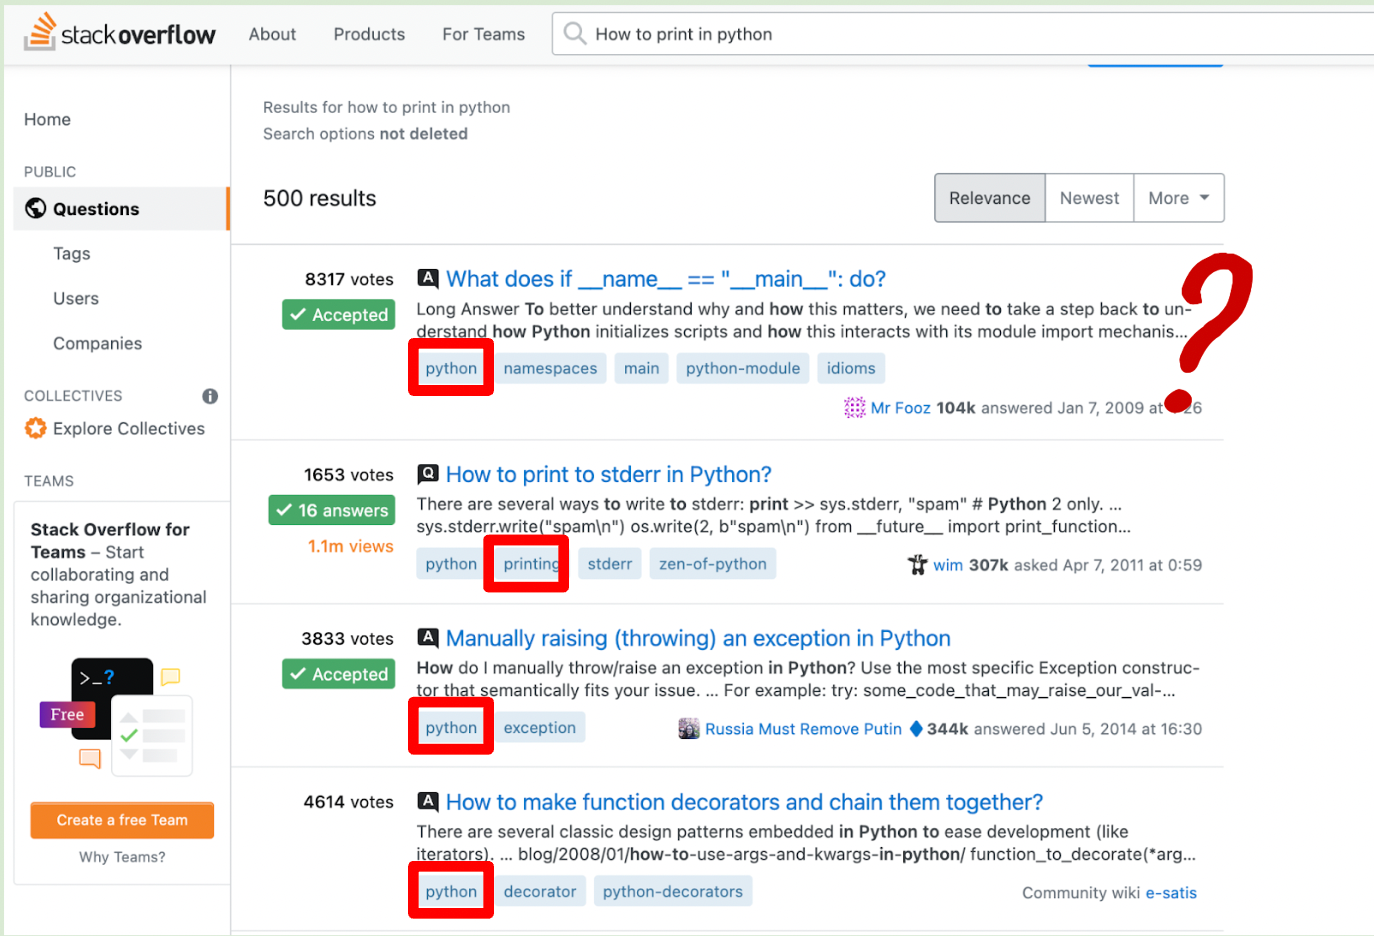Click Russia Must Remove Putin avatar
Viewport: 1374px width, 936px height.
click(689, 729)
